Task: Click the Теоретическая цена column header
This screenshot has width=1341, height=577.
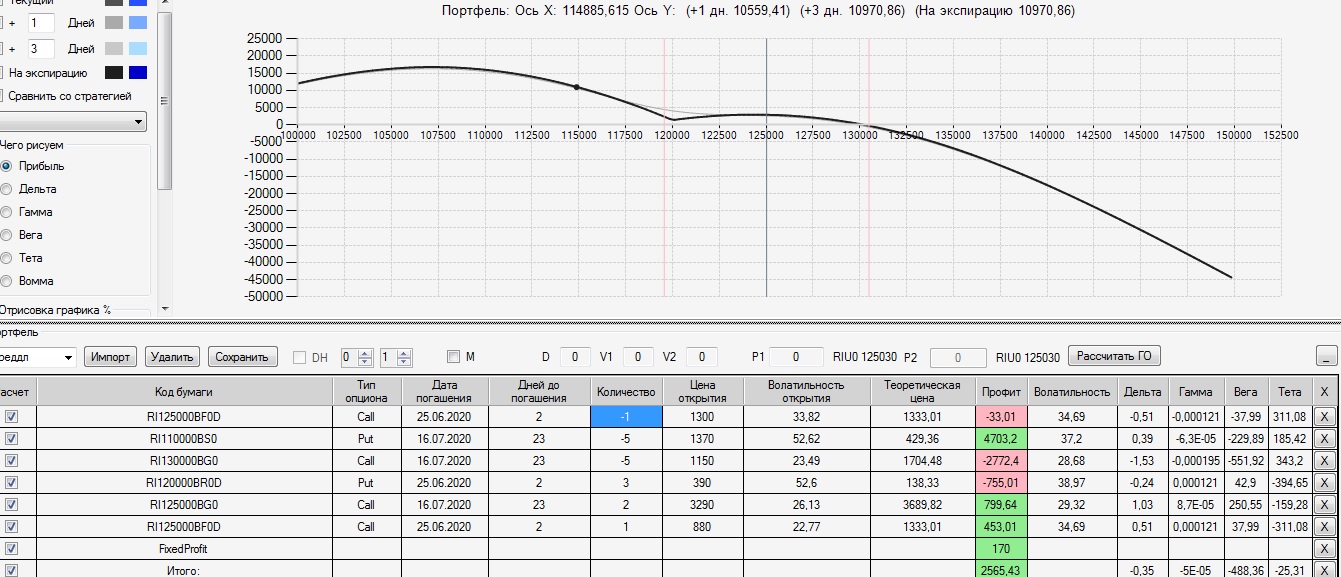Action: click(923, 391)
